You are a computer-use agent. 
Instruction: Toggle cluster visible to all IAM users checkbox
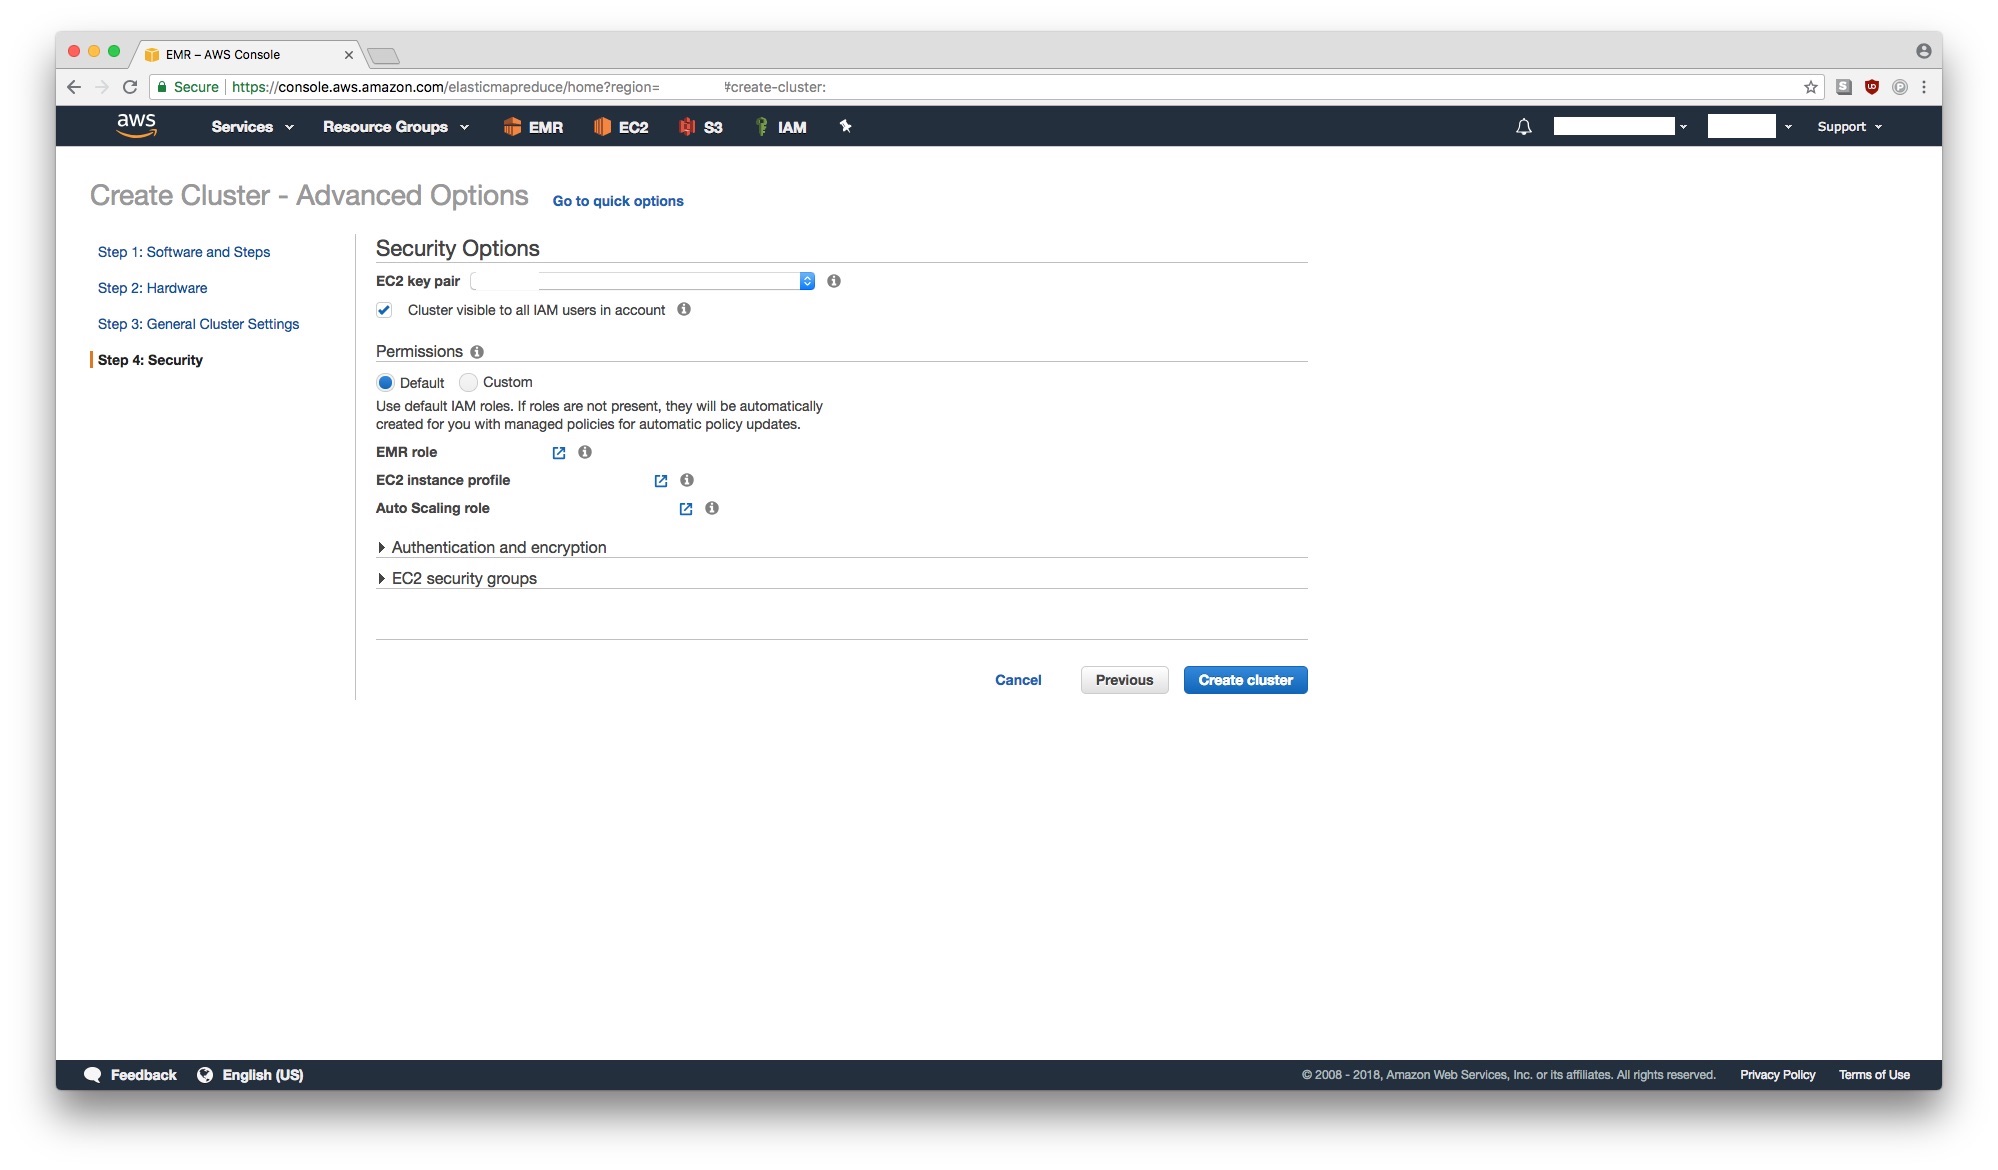click(x=386, y=309)
